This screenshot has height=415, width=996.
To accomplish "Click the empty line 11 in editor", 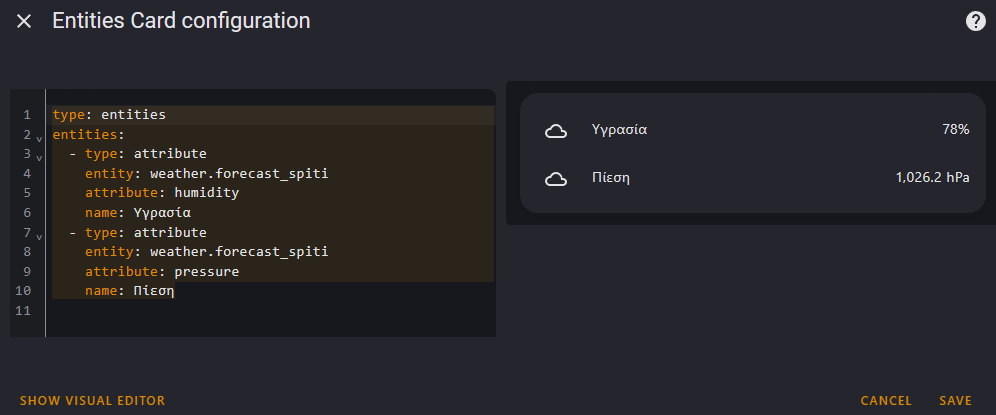I will point(272,311).
